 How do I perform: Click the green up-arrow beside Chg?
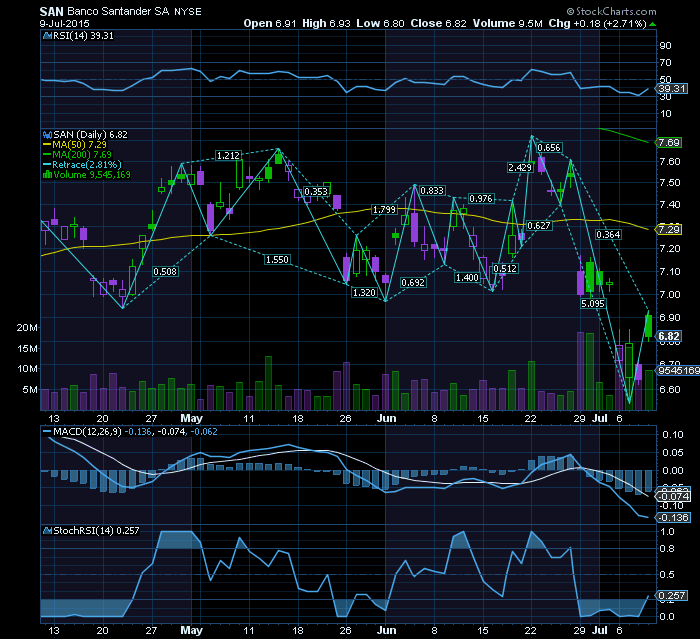point(653,24)
